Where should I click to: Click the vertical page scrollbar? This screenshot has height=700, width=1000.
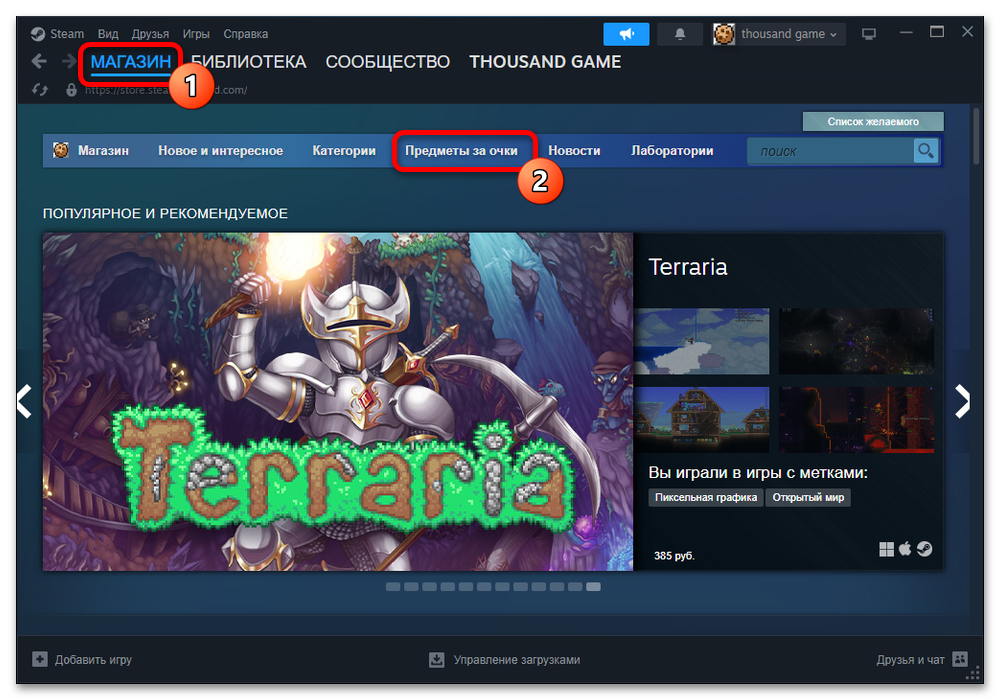pyautogui.click(x=976, y=136)
